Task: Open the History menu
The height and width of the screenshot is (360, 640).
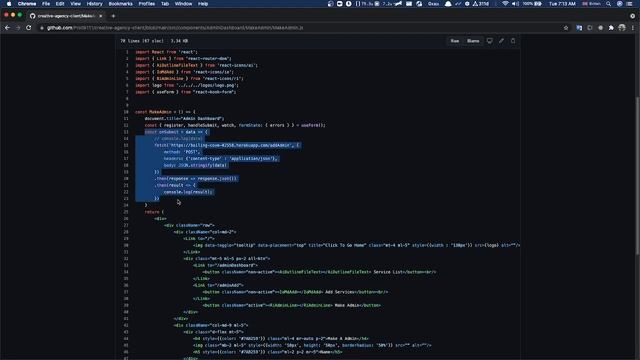Action: [94, 4]
